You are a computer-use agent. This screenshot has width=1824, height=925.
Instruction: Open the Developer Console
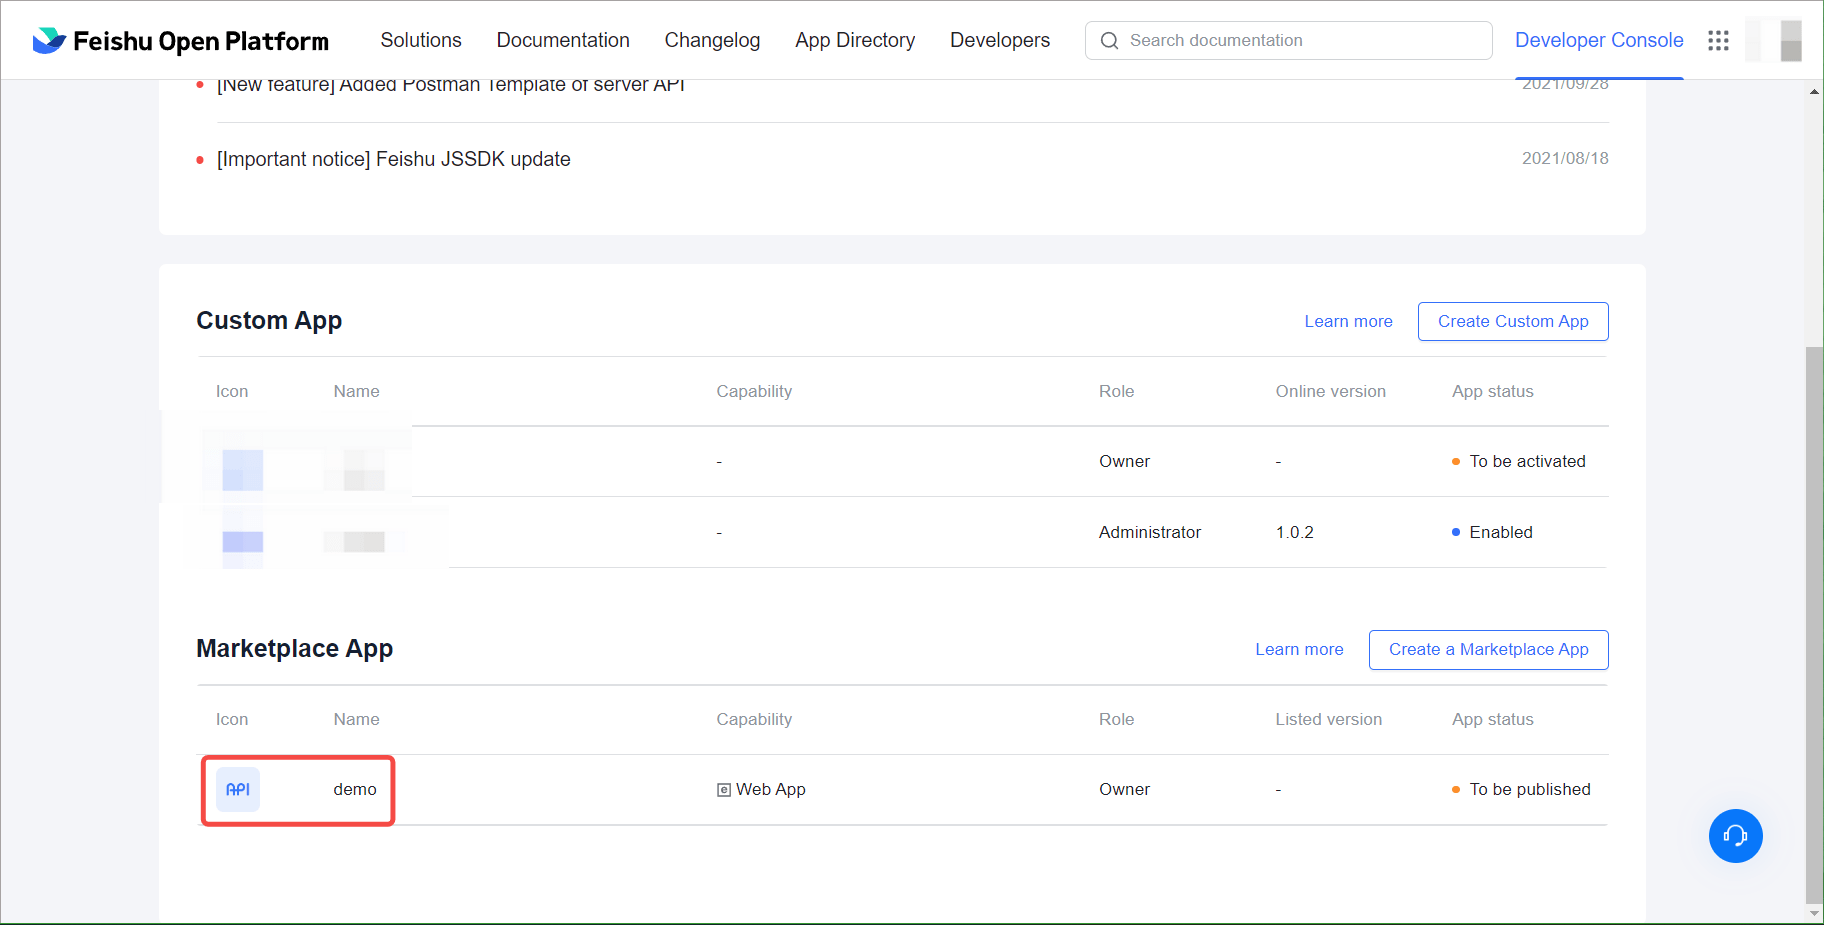click(1599, 40)
